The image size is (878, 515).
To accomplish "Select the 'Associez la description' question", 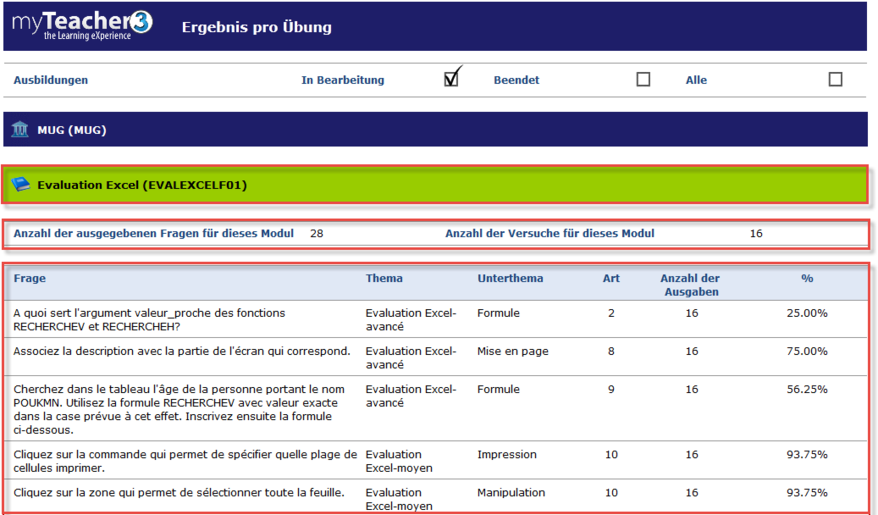I will pos(181,351).
